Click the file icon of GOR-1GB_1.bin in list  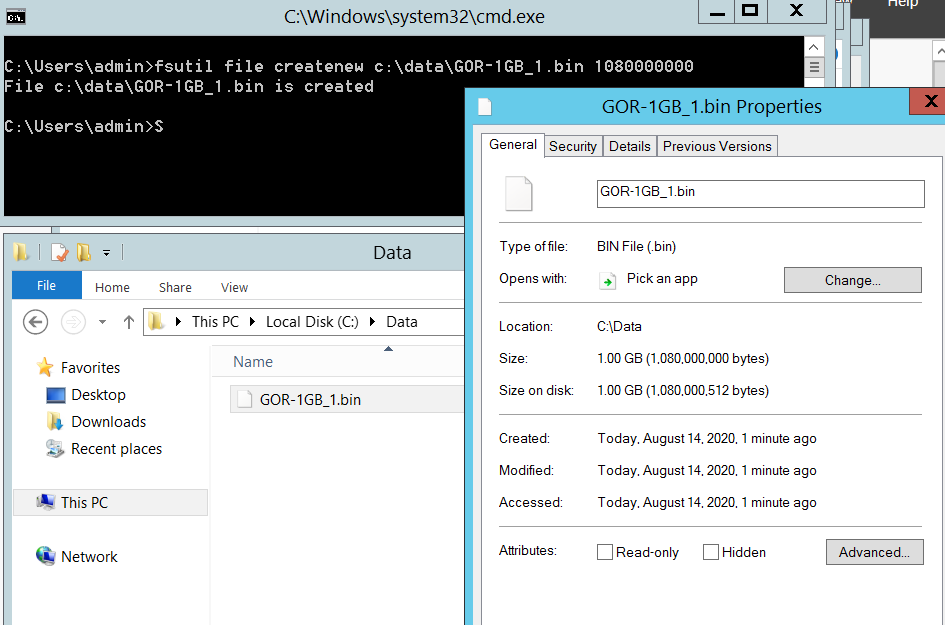(244, 400)
